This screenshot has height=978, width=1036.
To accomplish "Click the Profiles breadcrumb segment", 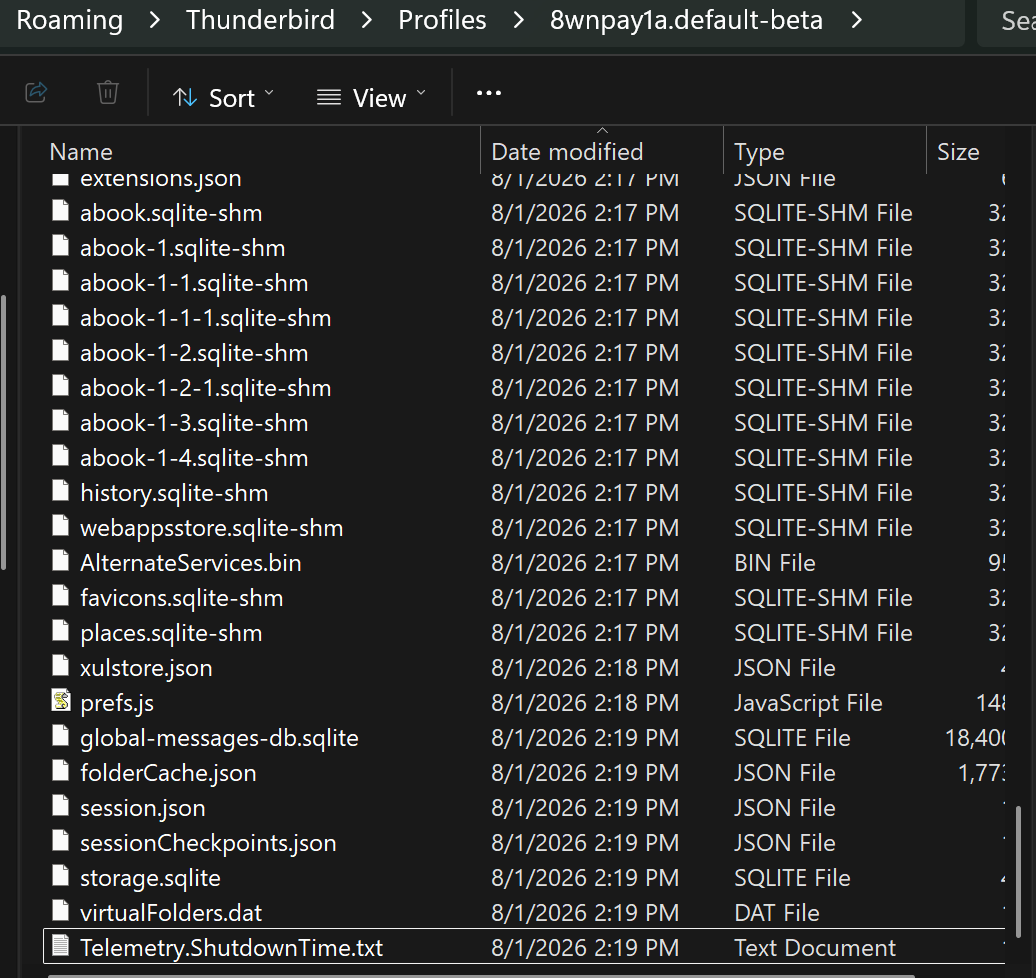I will coord(442,20).
